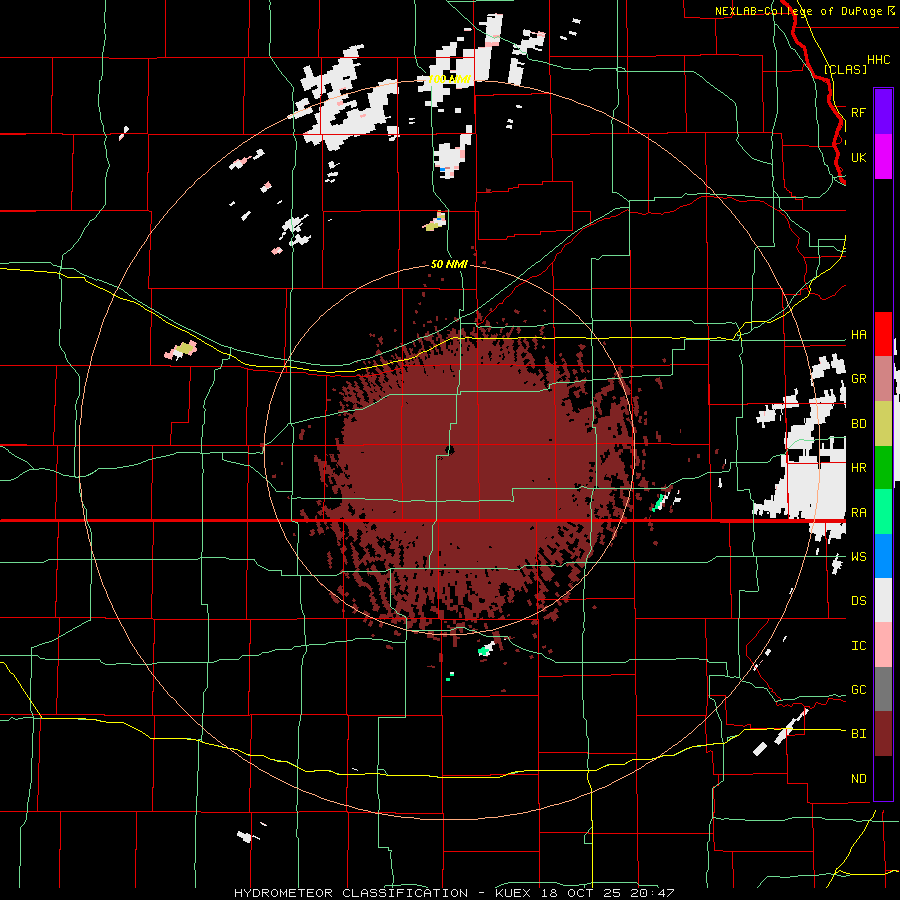Click the ND black legend swatch
This screenshot has width=900, height=900.
click(883, 778)
